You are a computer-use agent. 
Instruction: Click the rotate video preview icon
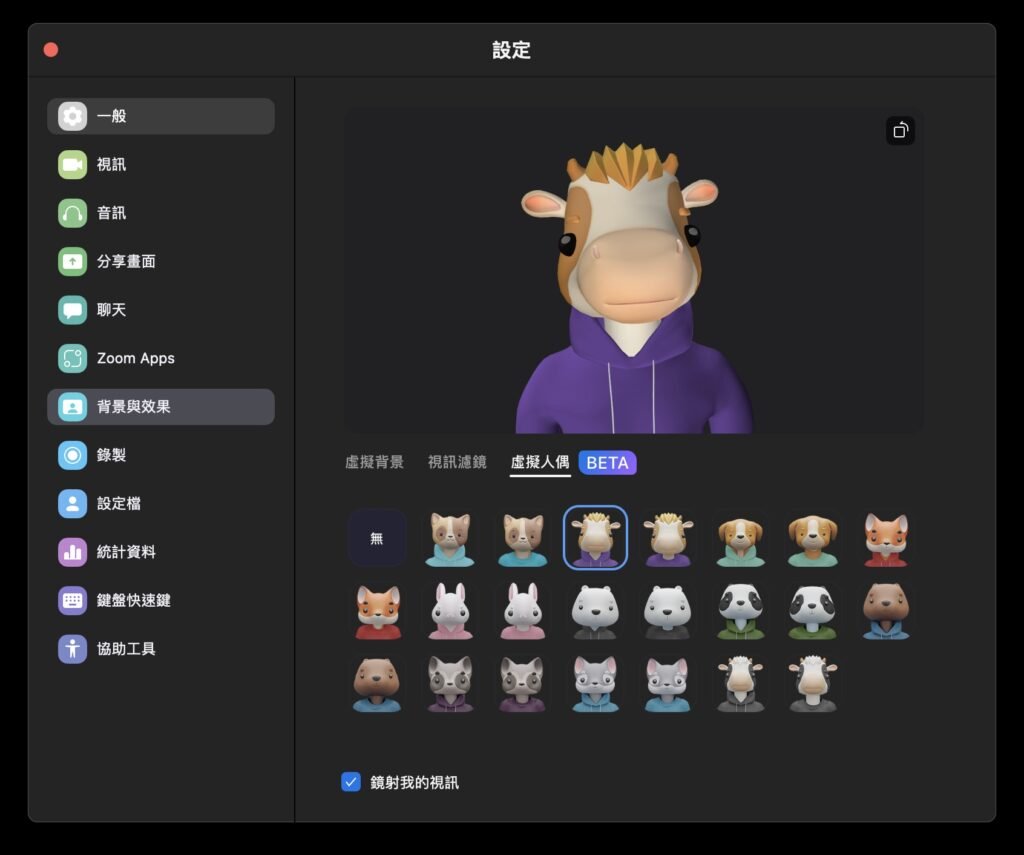tap(900, 131)
